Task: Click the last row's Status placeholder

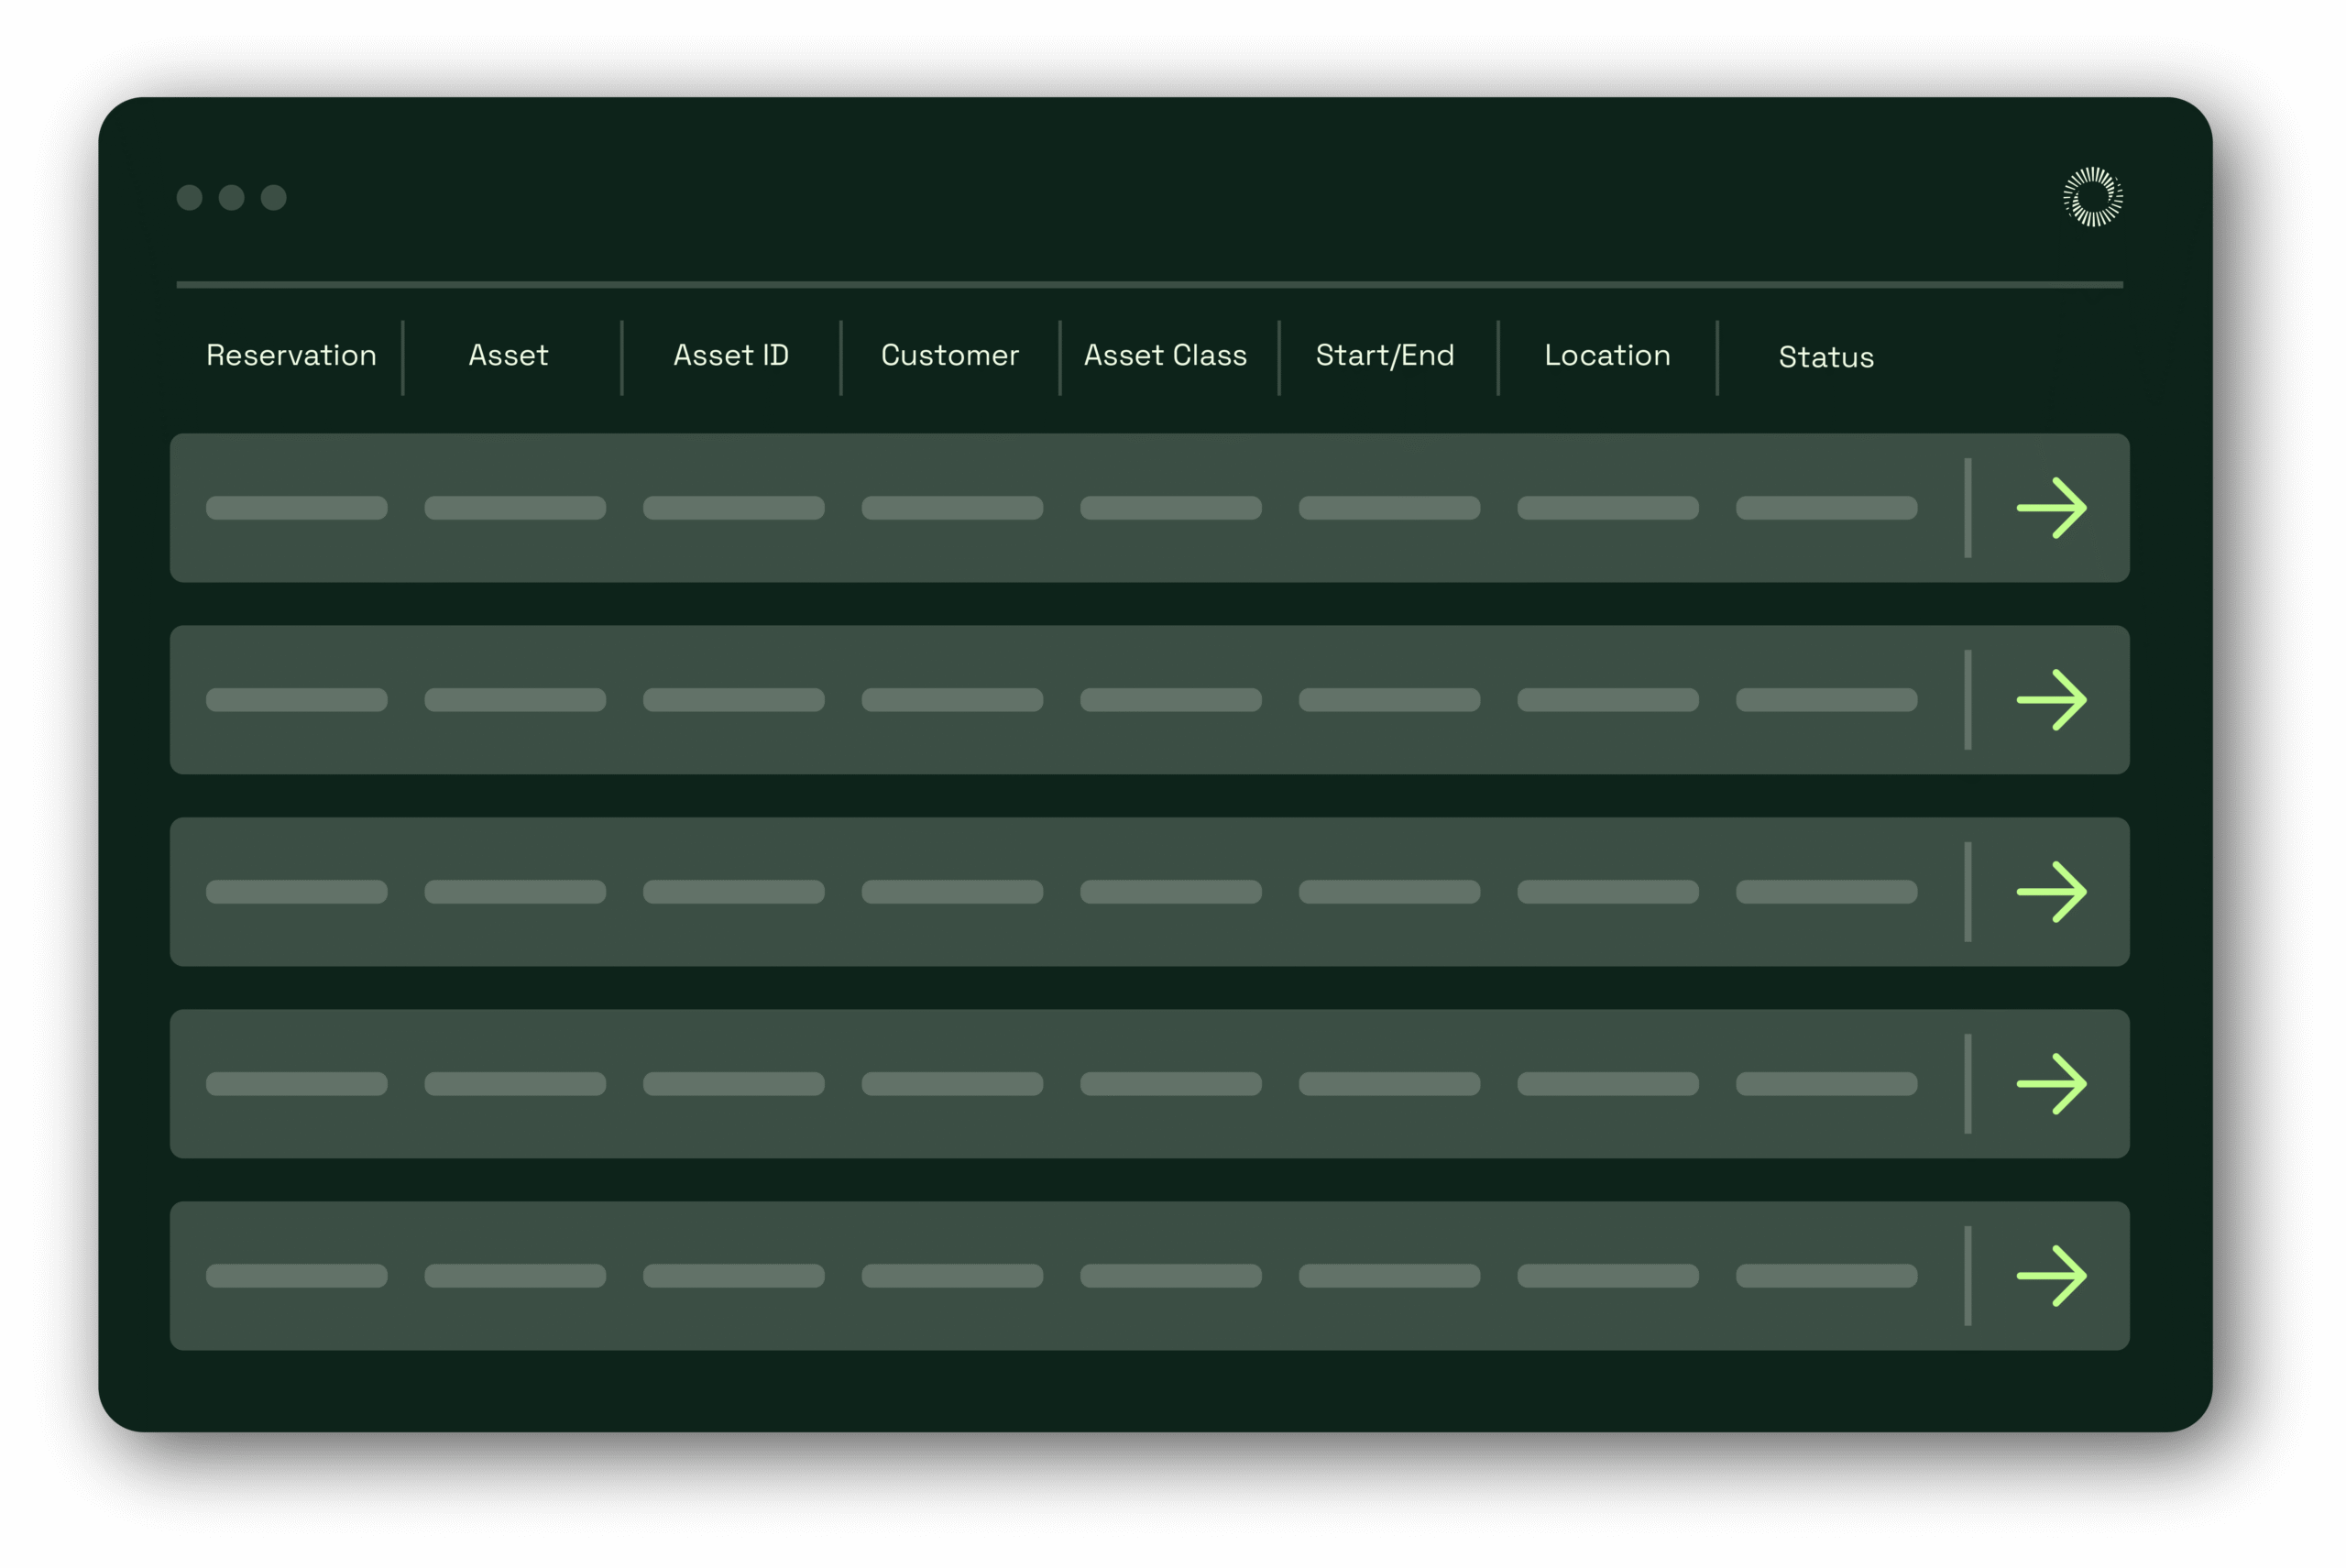Action: click(1826, 1276)
